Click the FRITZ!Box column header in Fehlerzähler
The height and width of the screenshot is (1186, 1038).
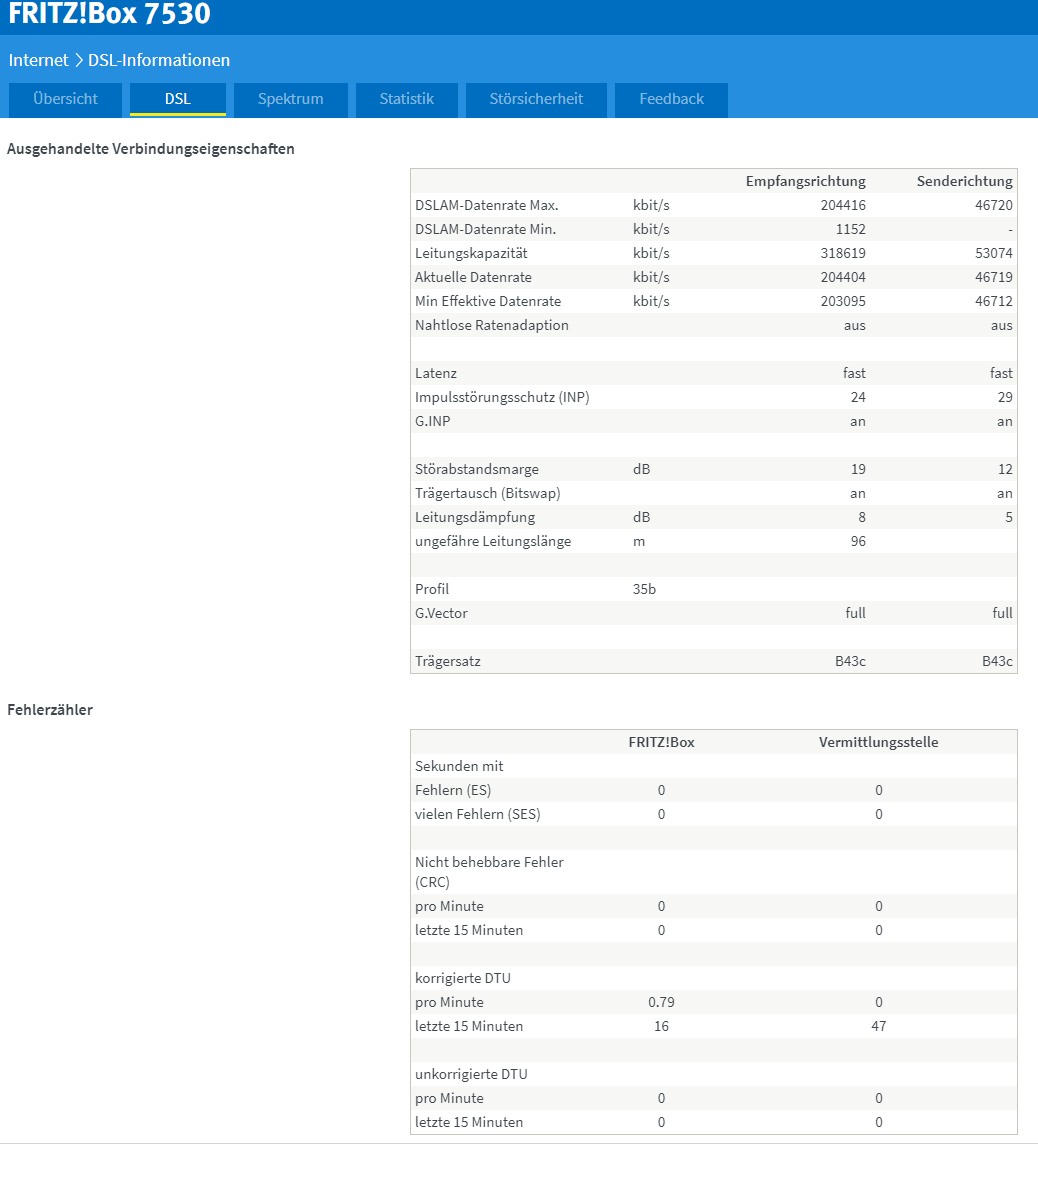pos(661,743)
